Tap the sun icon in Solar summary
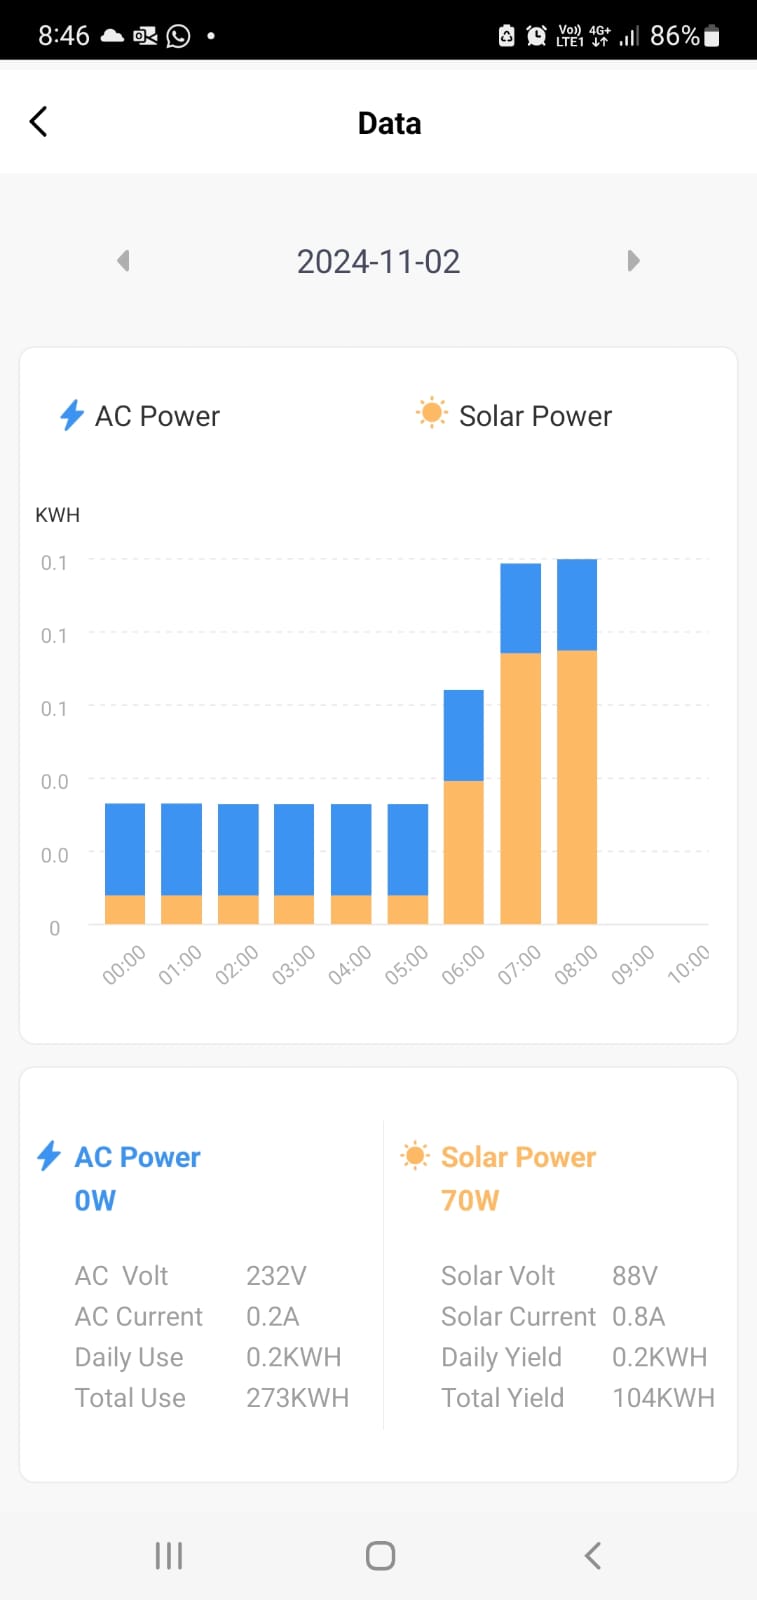The image size is (757, 1600). click(x=415, y=1156)
